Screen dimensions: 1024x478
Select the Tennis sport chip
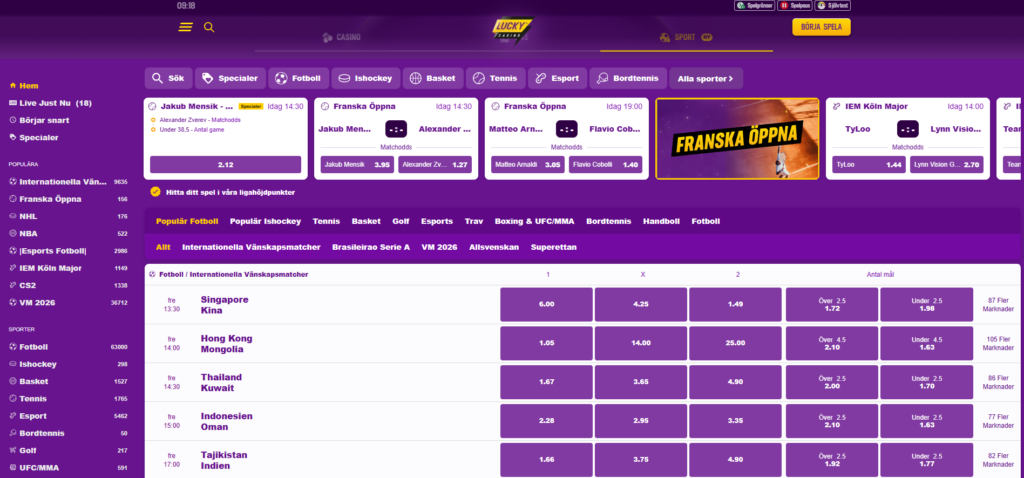[x=496, y=78]
